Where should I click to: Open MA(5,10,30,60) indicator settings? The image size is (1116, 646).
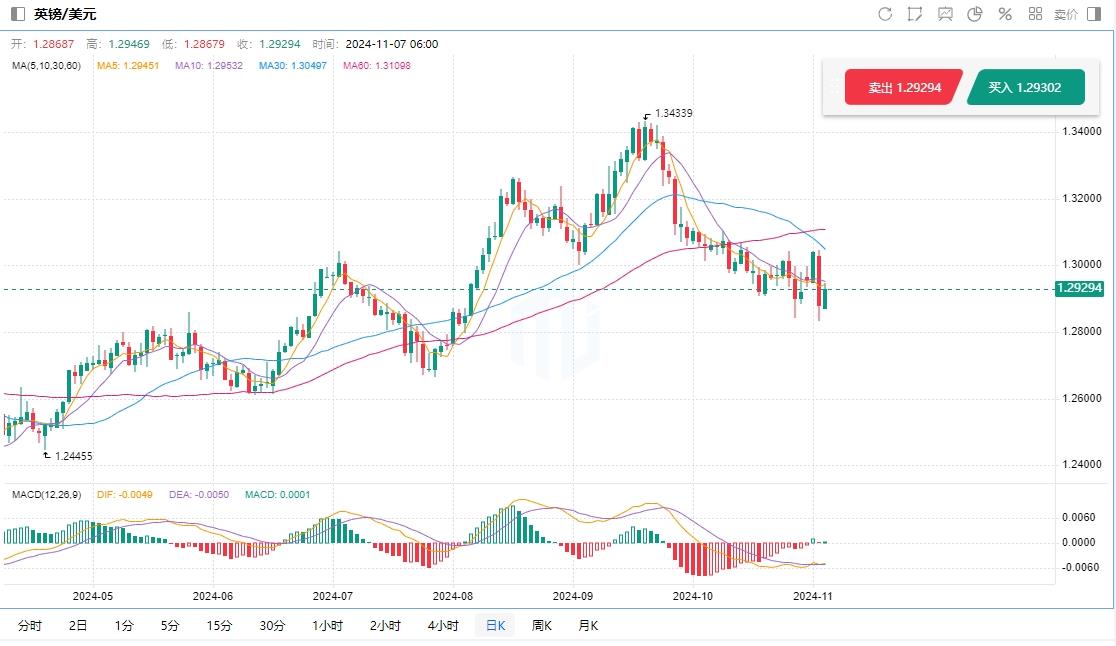(x=47, y=66)
